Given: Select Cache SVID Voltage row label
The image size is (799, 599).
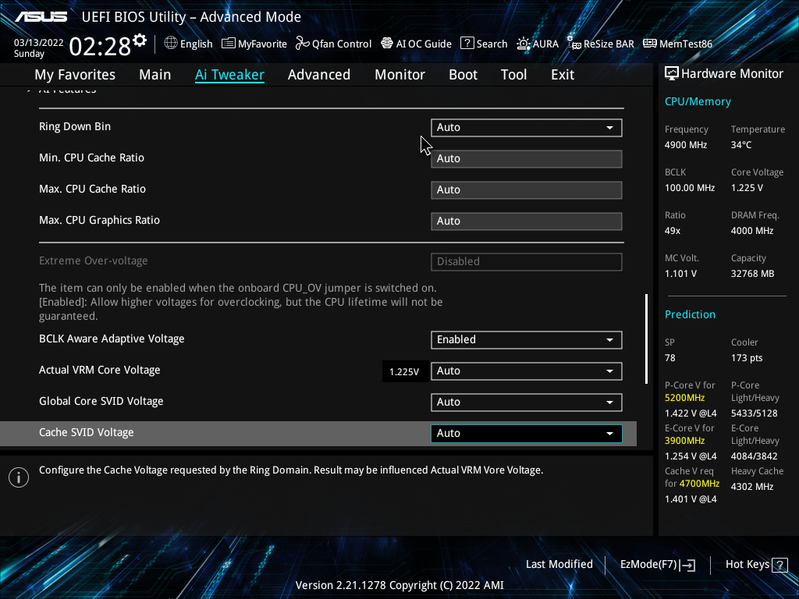Looking at the screenshot, I should pyautogui.click(x=86, y=432).
